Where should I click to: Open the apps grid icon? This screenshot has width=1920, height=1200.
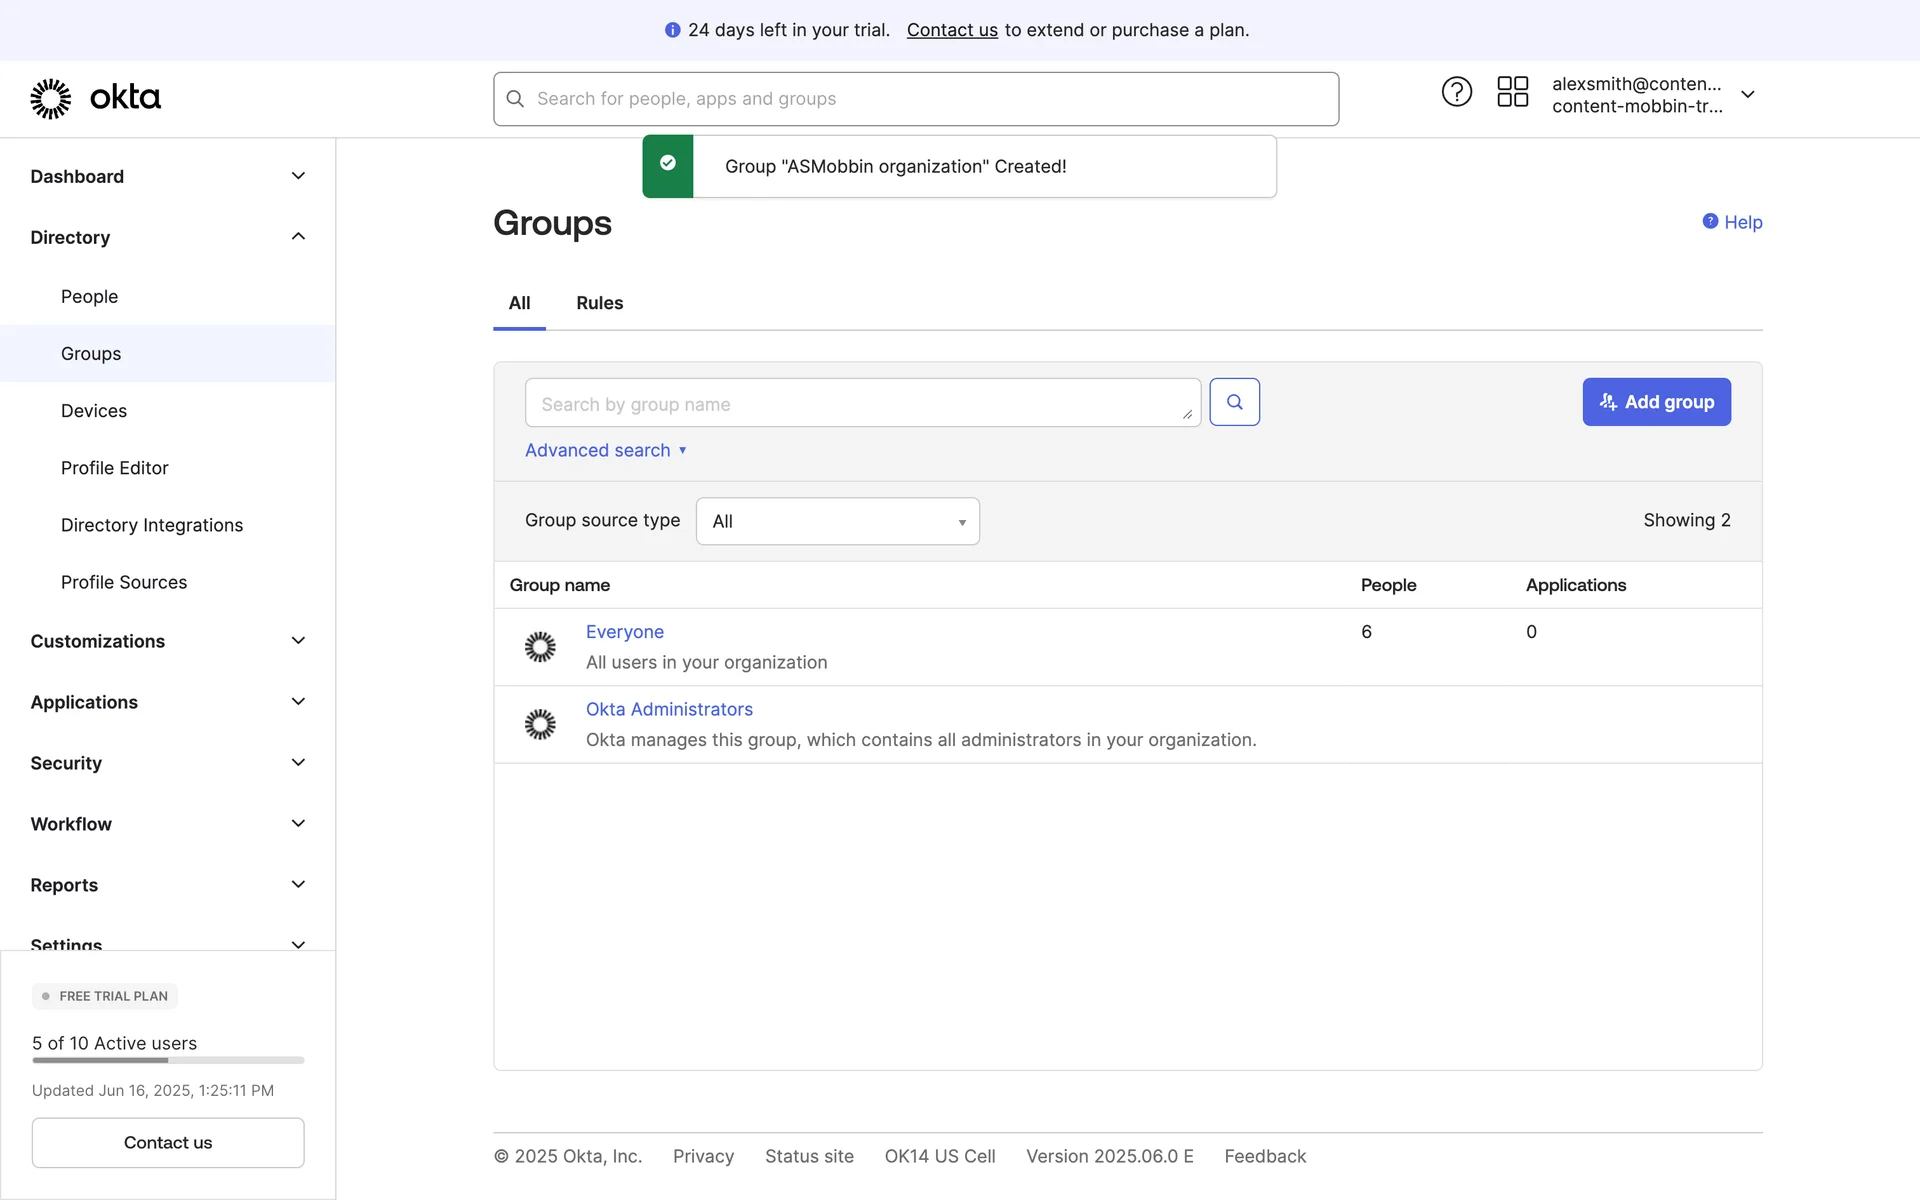click(x=1512, y=92)
